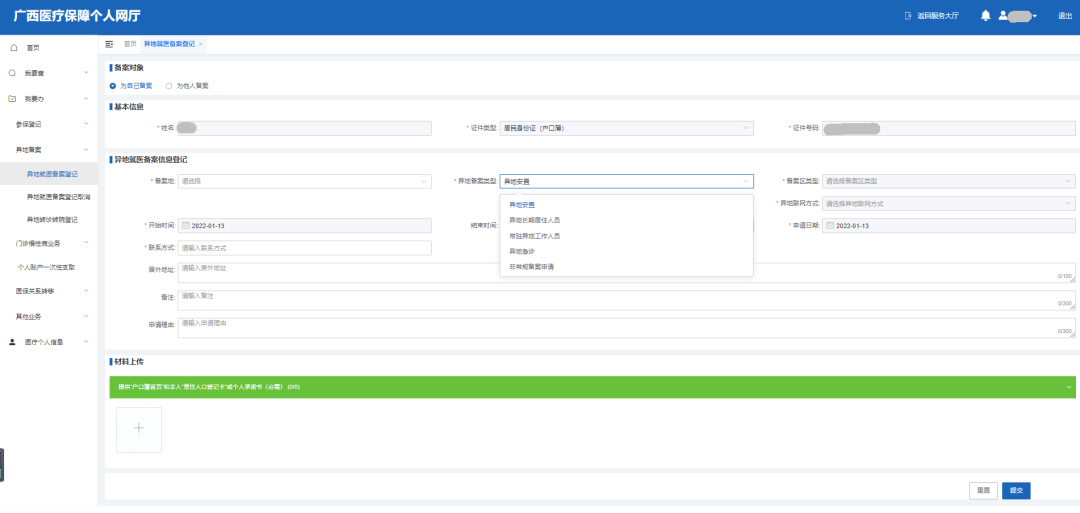Viewport: 1080px width, 513px height.
Task: Click the 返回服务大厅 link
Action: pos(931,16)
